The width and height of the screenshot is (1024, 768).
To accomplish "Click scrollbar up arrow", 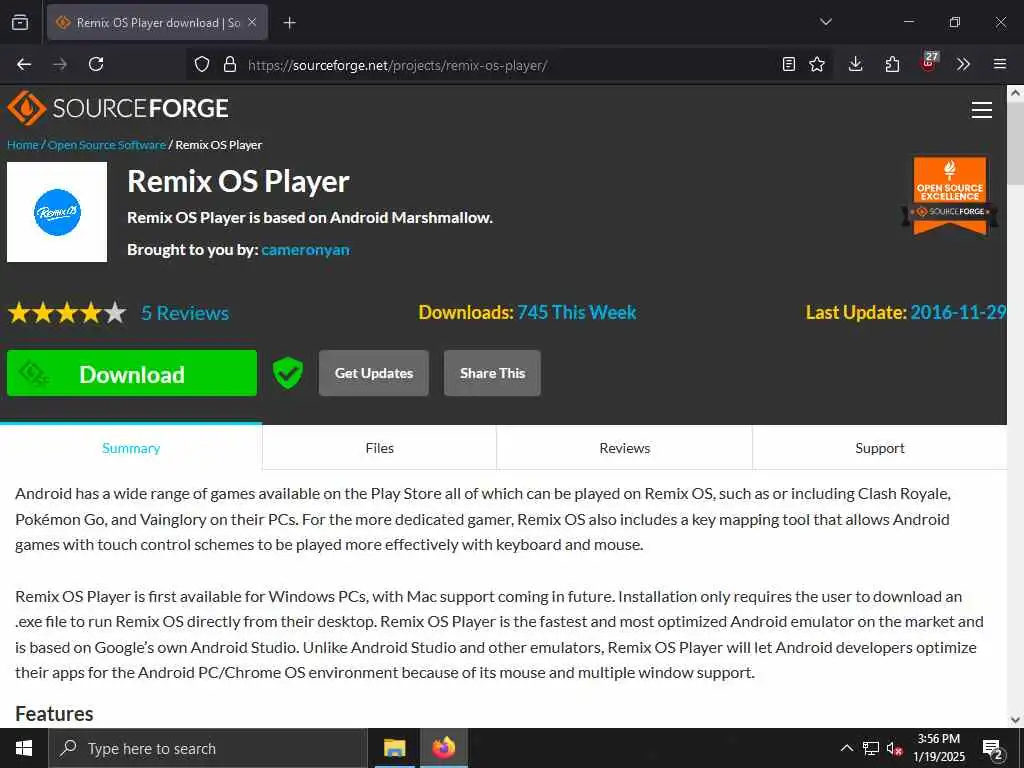I will (x=1016, y=93).
